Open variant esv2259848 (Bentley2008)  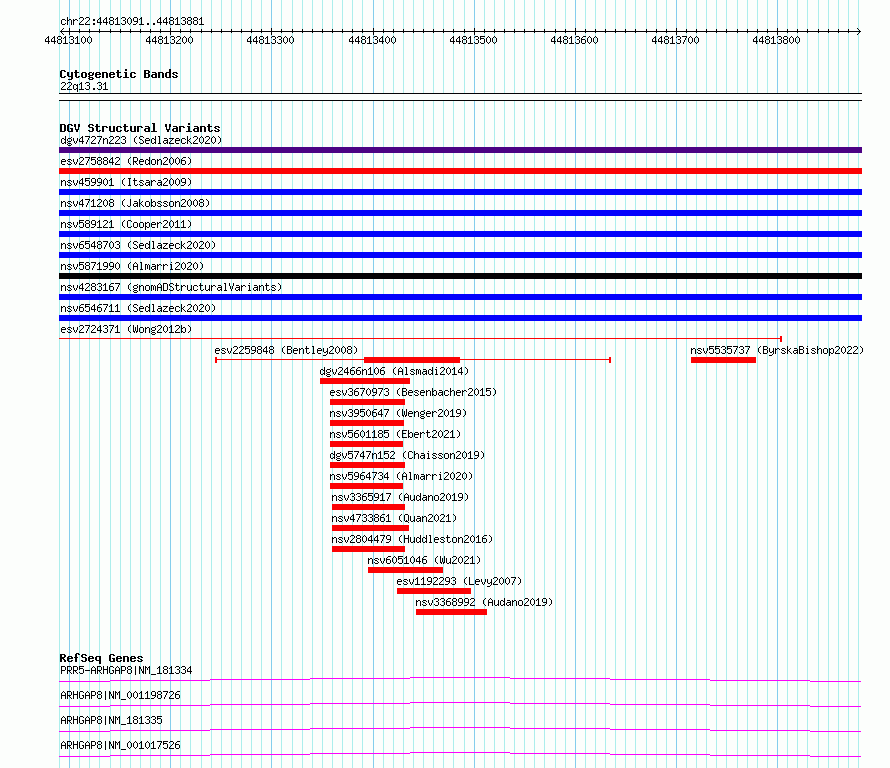286,350
